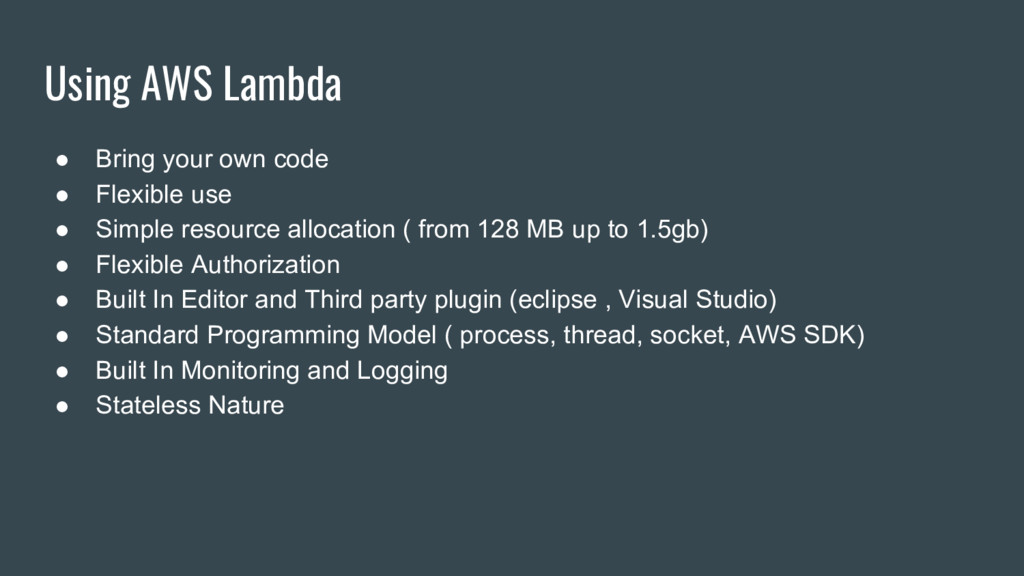The width and height of the screenshot is (1024, 576).
Task: Click the bullet dot beside "Bring your own code"
Action: tap(62, 160)
